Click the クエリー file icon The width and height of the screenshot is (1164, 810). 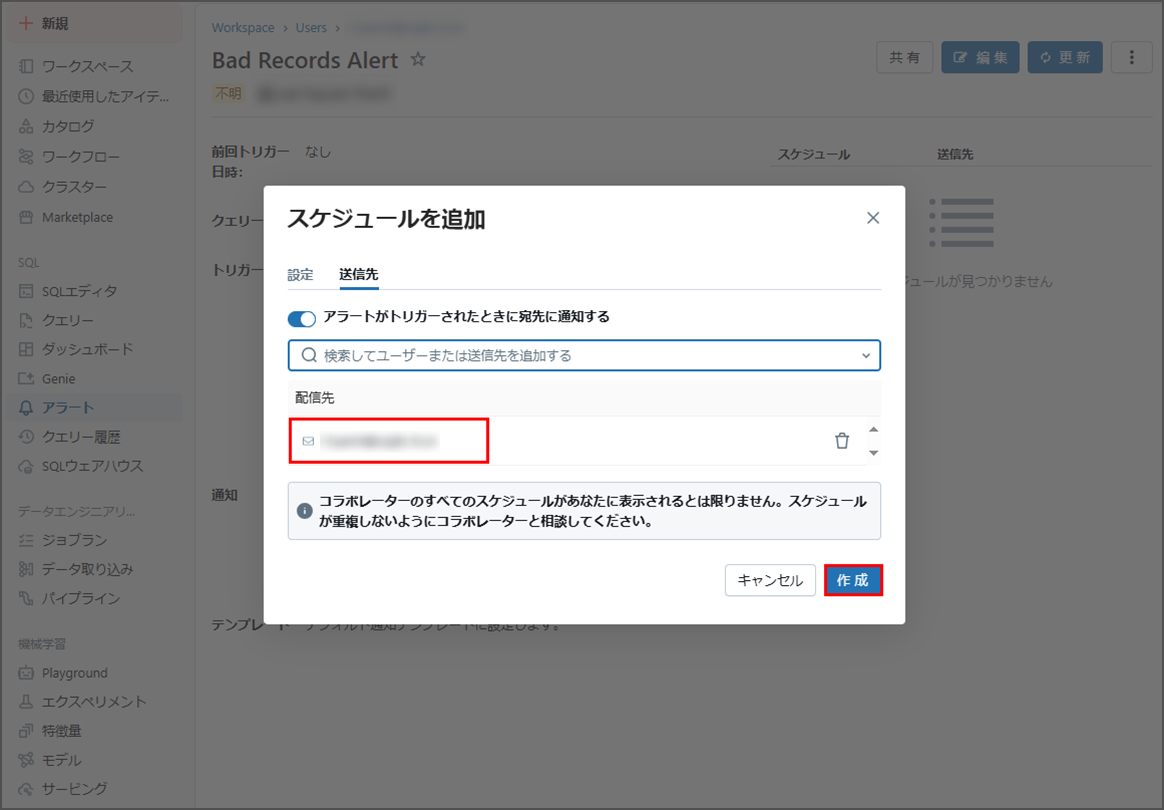[x=26, y=321]
